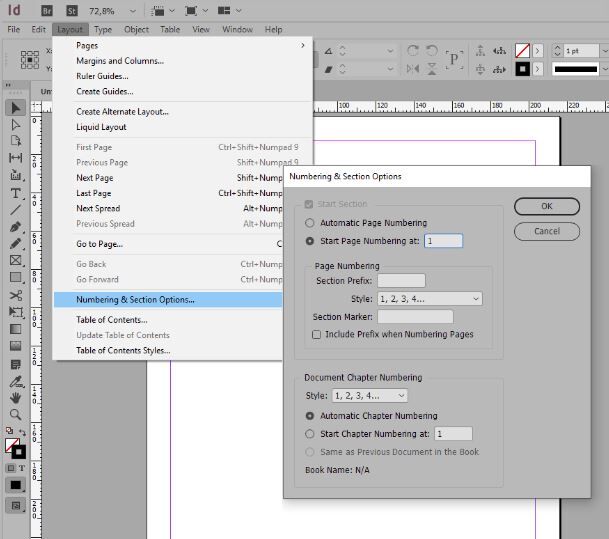Swap fill and stroke arrows
609x539 pixels.
[23, 432]
